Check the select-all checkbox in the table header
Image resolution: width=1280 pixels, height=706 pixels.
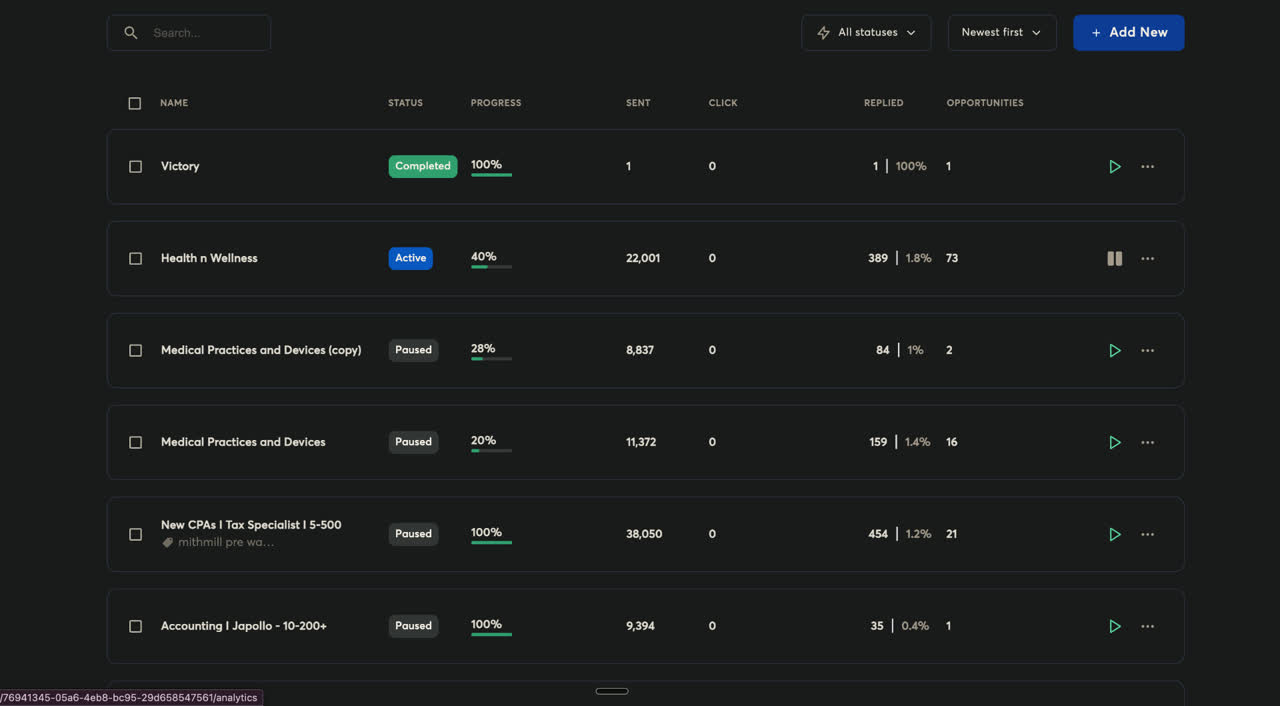point(134,103)
